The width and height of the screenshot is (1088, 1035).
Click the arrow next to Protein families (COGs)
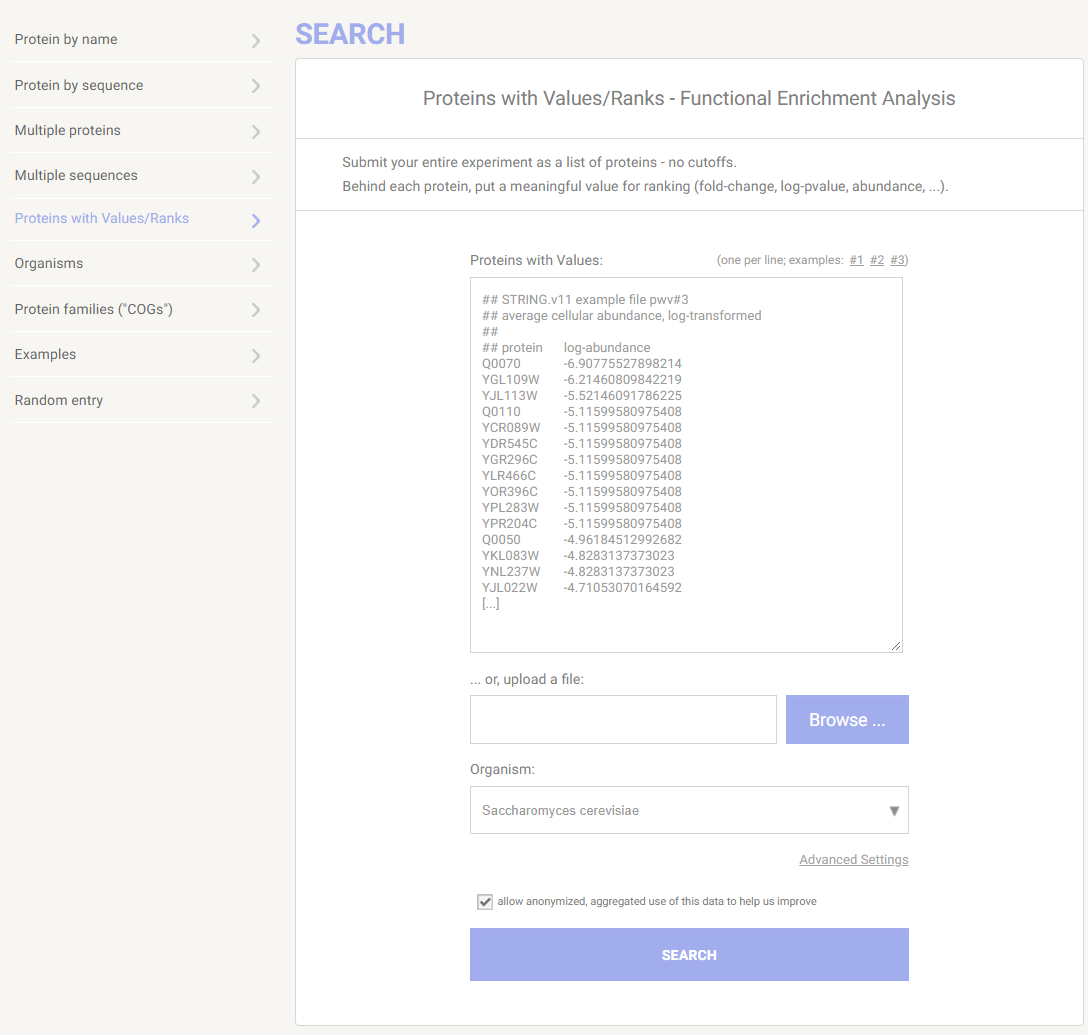click(x=256, y=310)
